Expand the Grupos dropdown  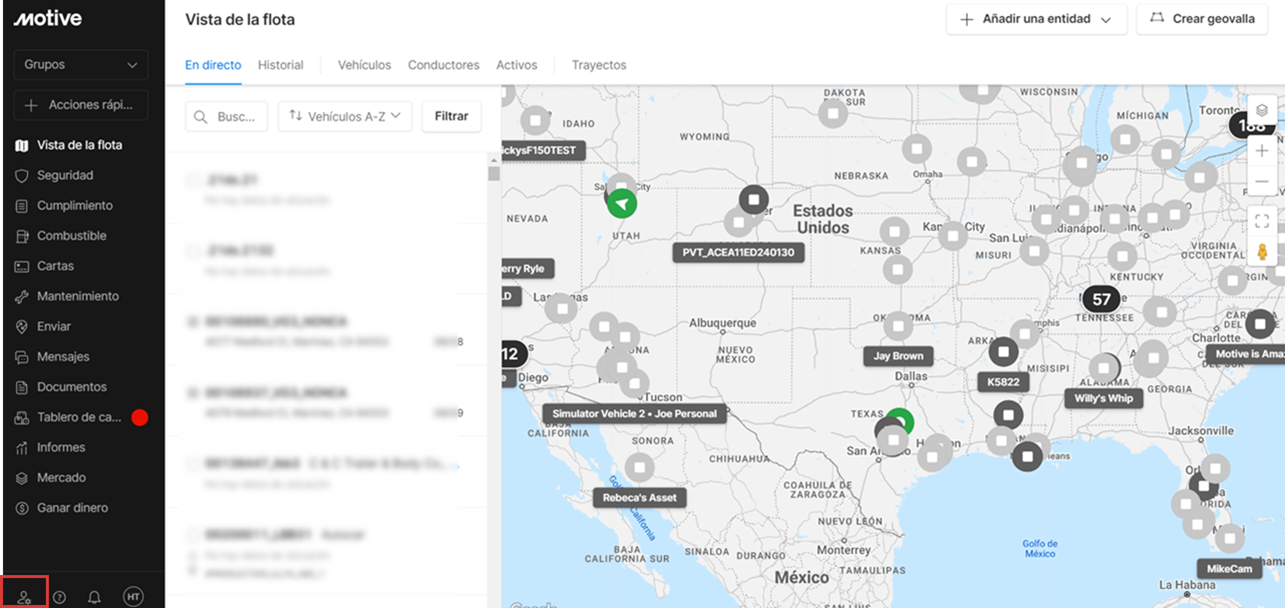coord(81,65)
